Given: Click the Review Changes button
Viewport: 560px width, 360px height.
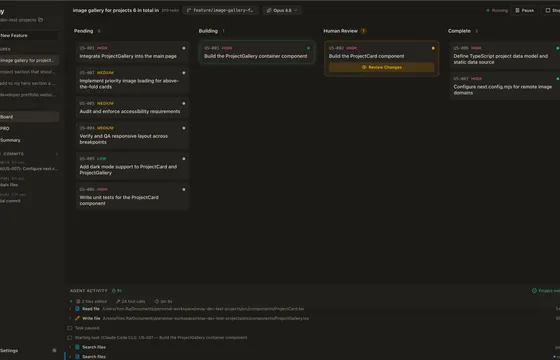Looking at the screenshot, I should click(x=381, y=67).
